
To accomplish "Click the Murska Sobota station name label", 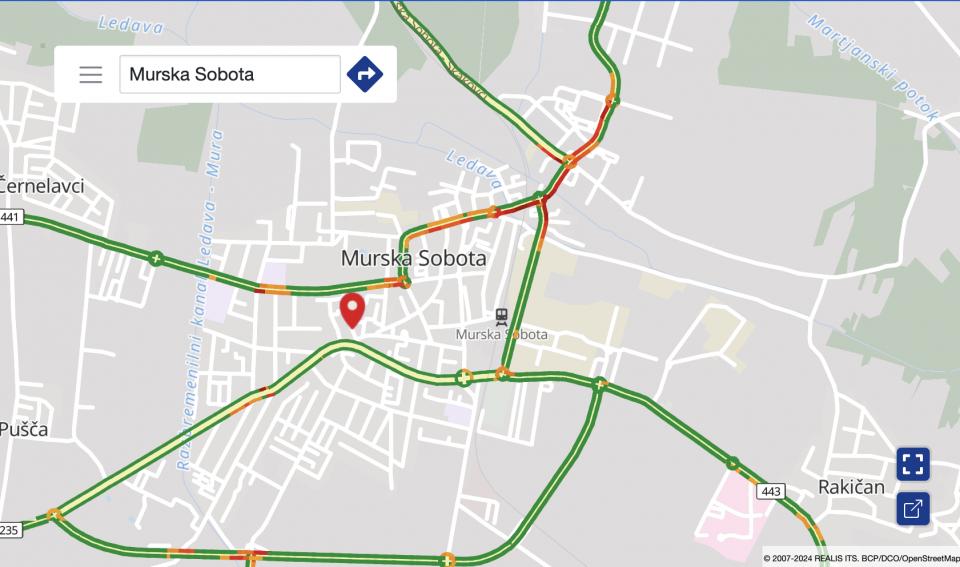I will click(501, 334).
